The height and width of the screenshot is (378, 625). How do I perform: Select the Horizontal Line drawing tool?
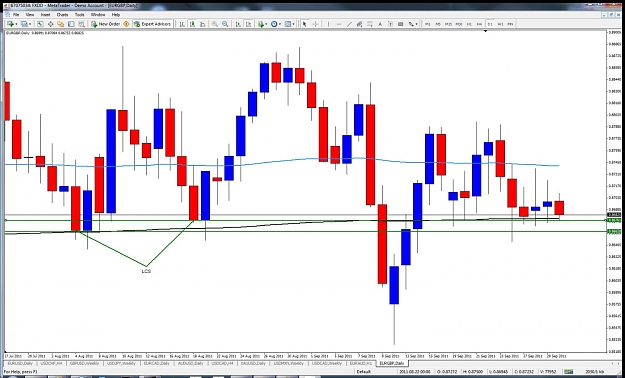click(x=339, y=24)
